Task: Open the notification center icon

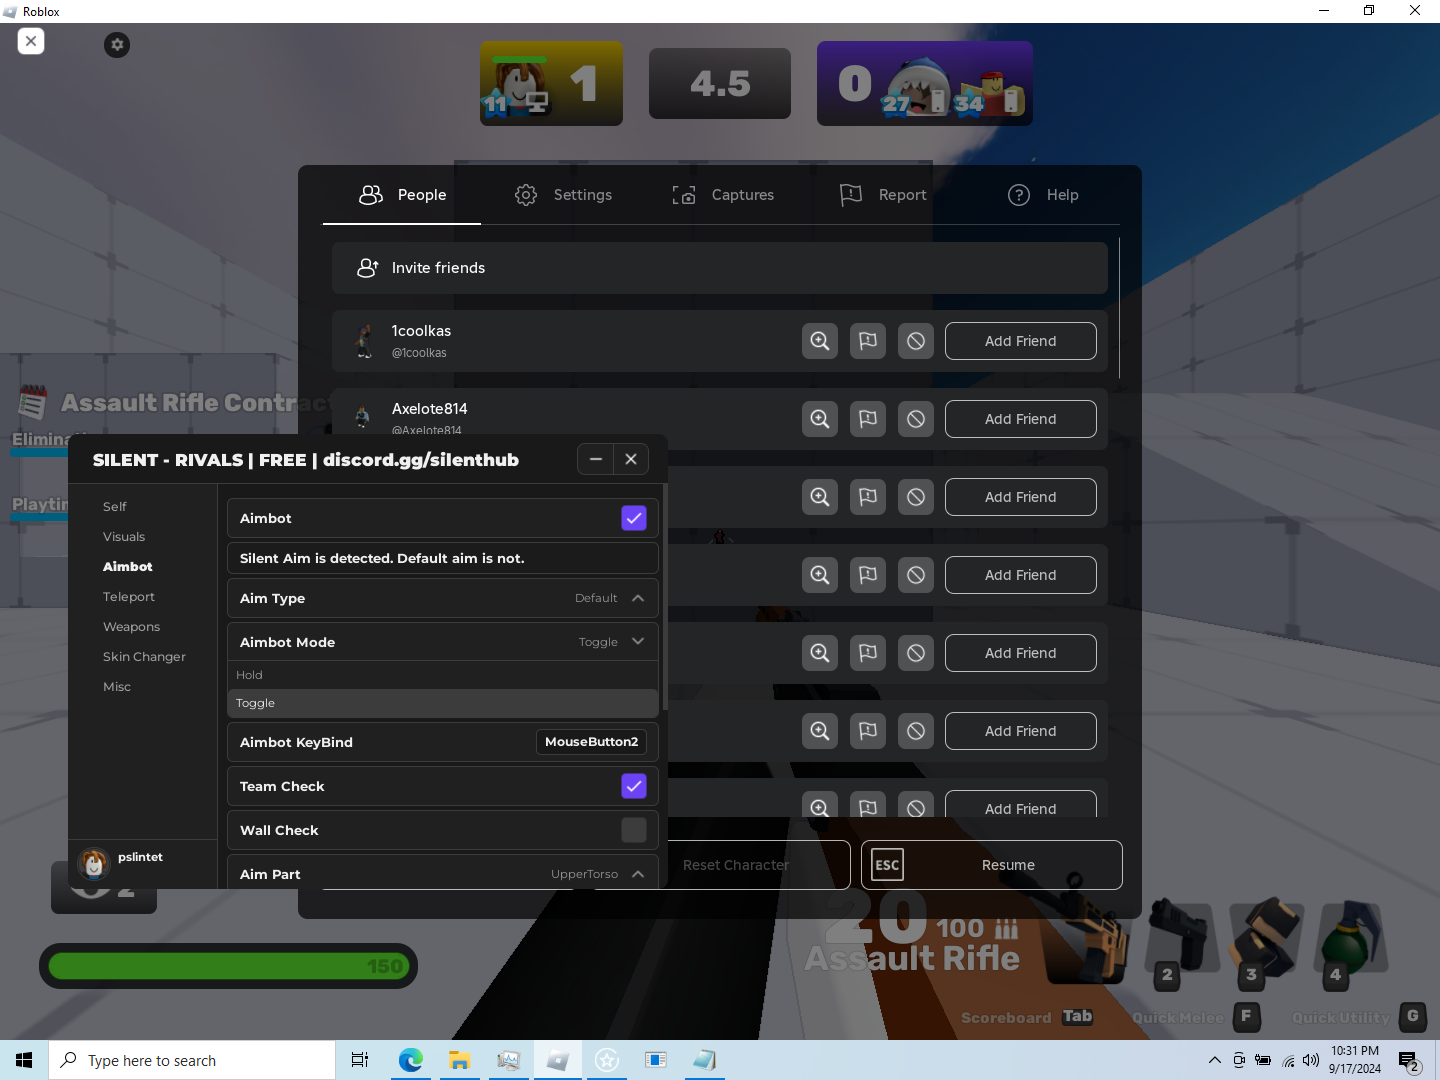Action: pos(1410,1060)
